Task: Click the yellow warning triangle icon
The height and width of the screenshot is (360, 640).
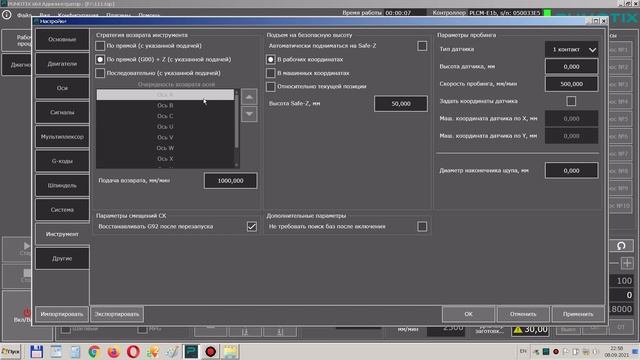Action: pyautogui.click(x=518, y=329)
